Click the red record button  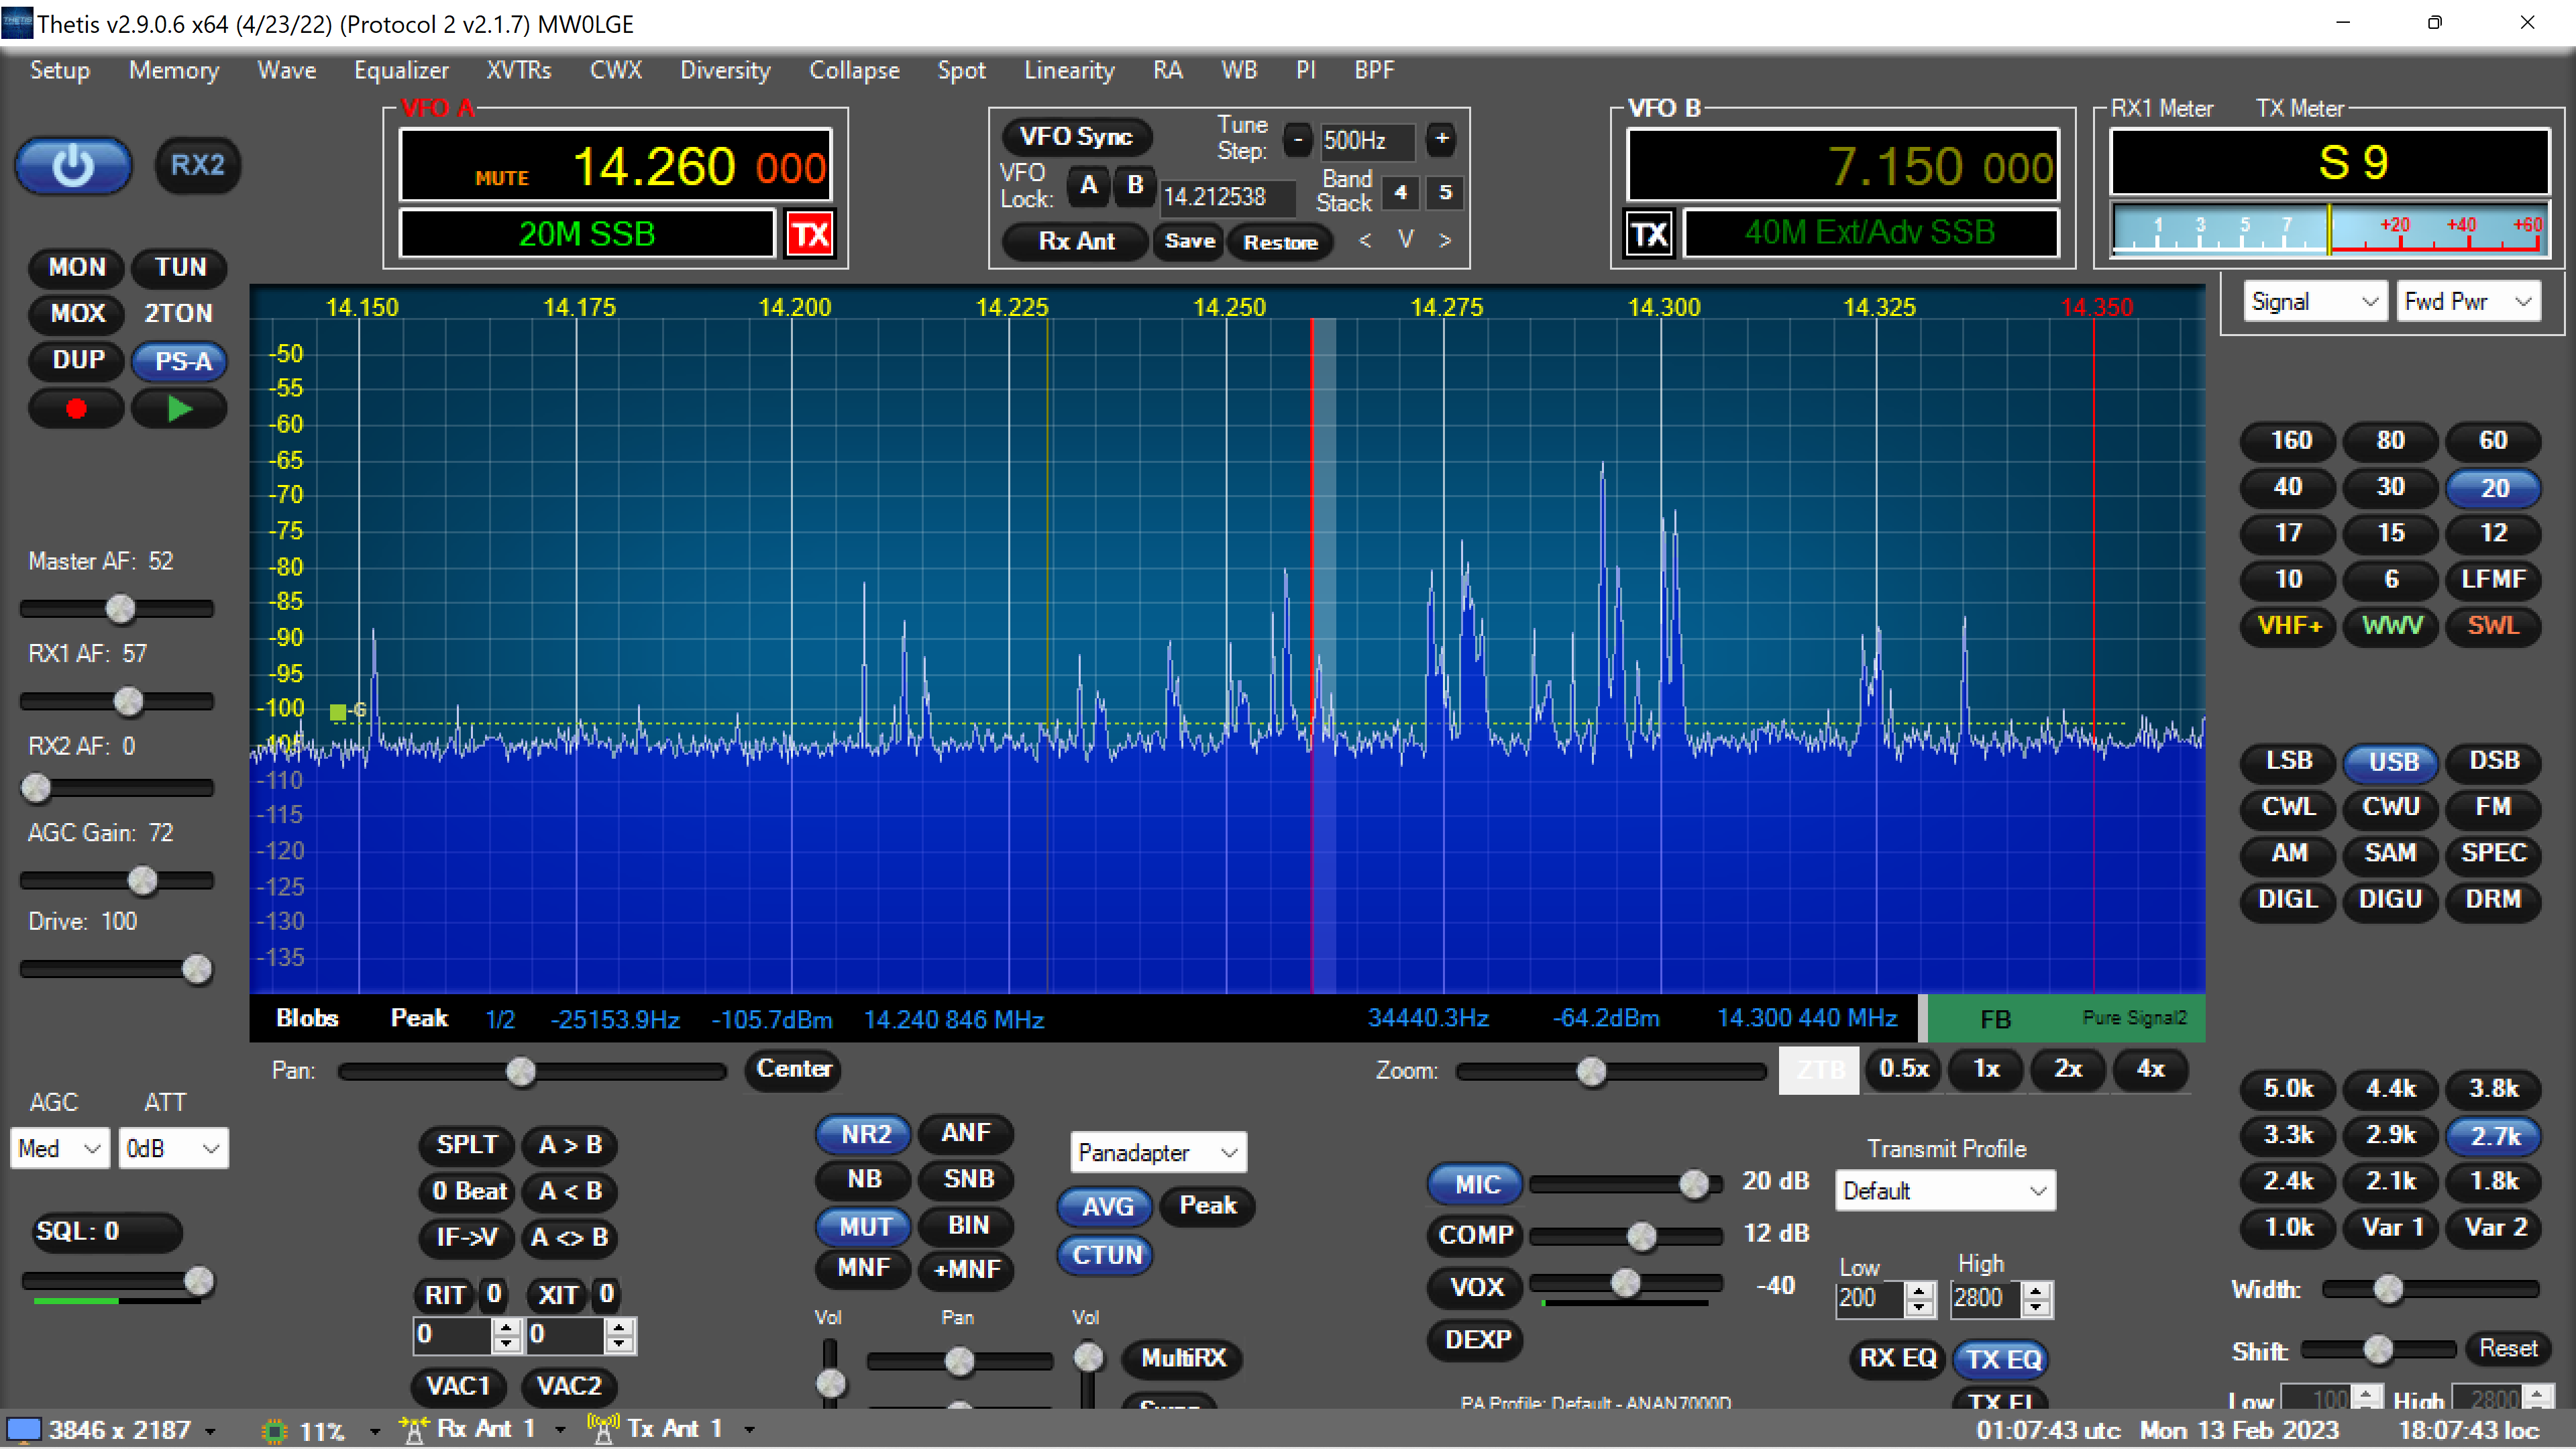tap(76, 408)
